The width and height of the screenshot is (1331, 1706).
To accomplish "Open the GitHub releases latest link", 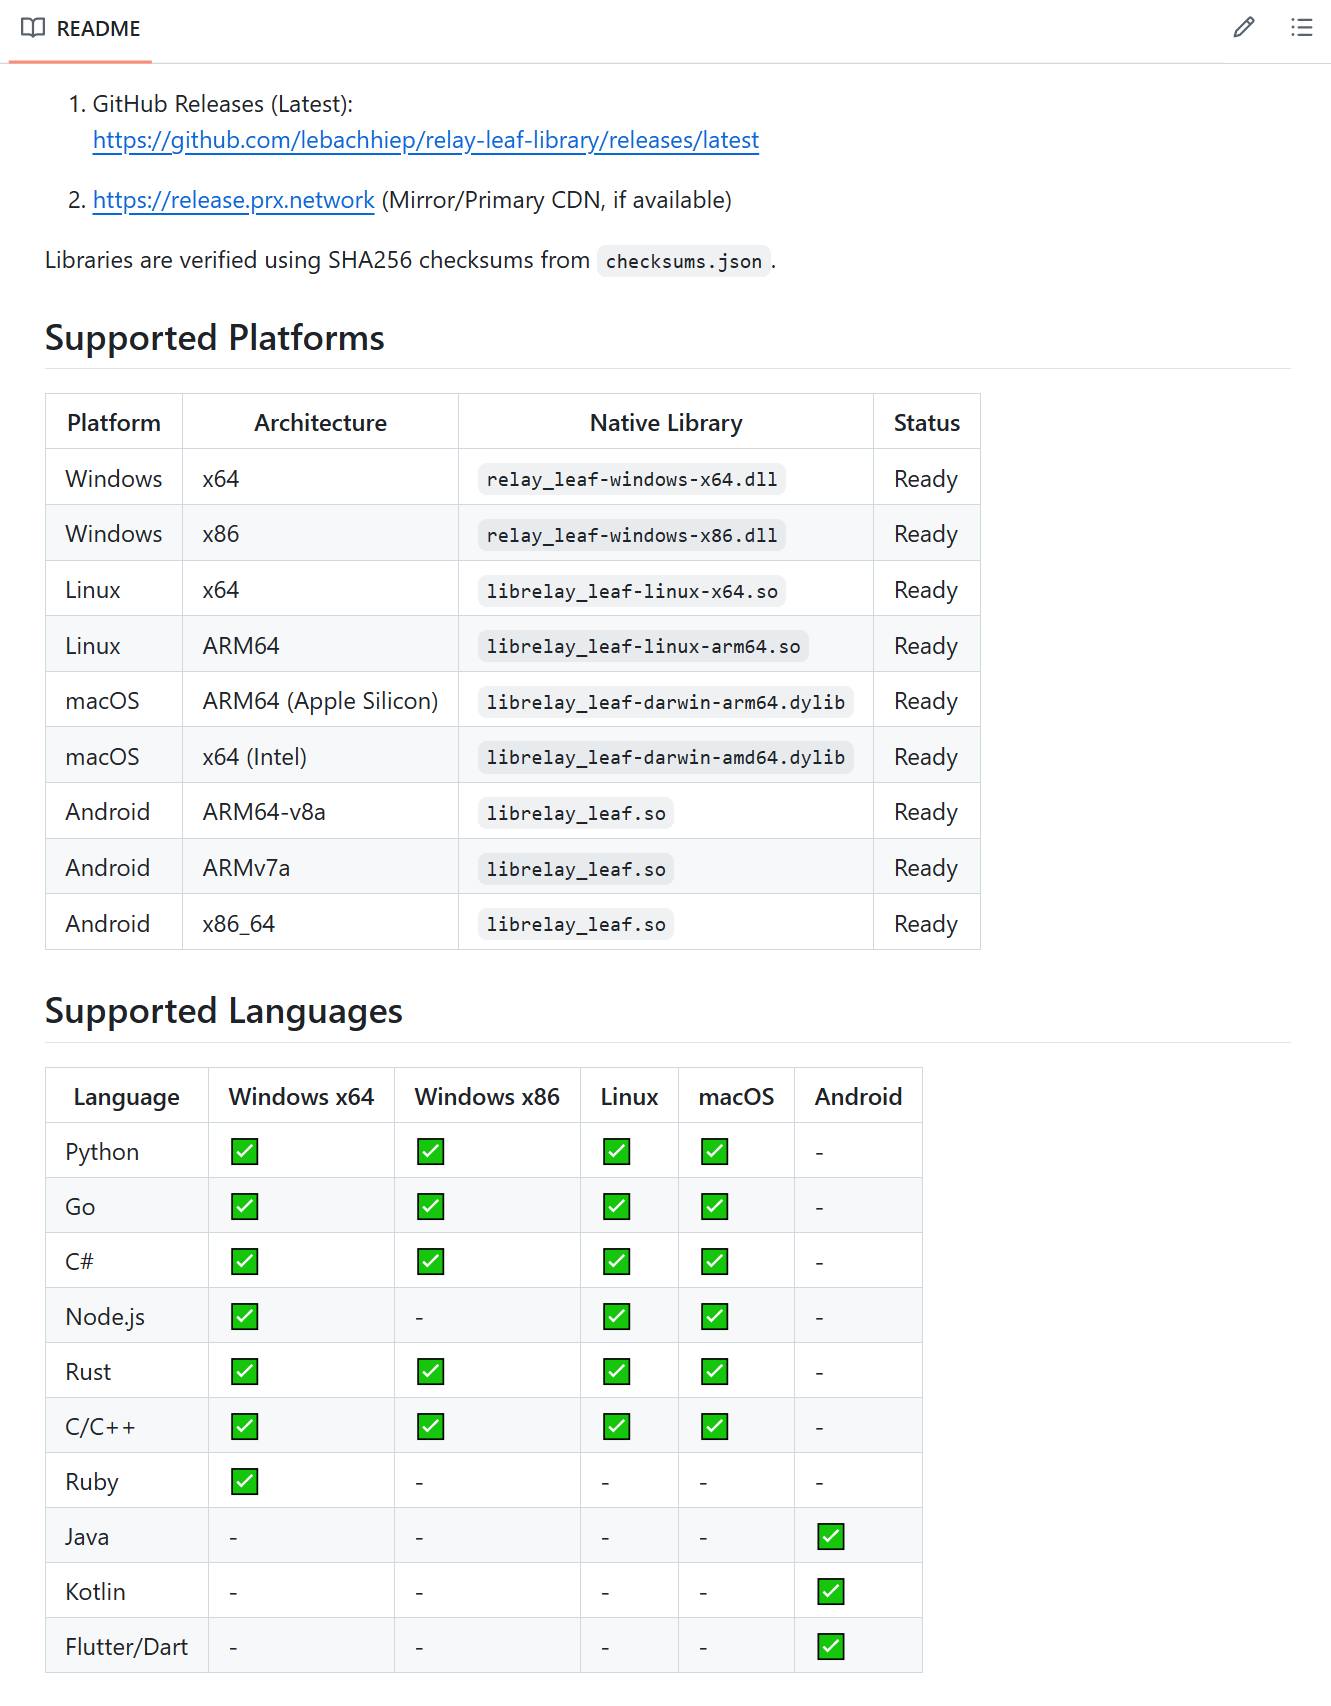I will pos(426,140).
